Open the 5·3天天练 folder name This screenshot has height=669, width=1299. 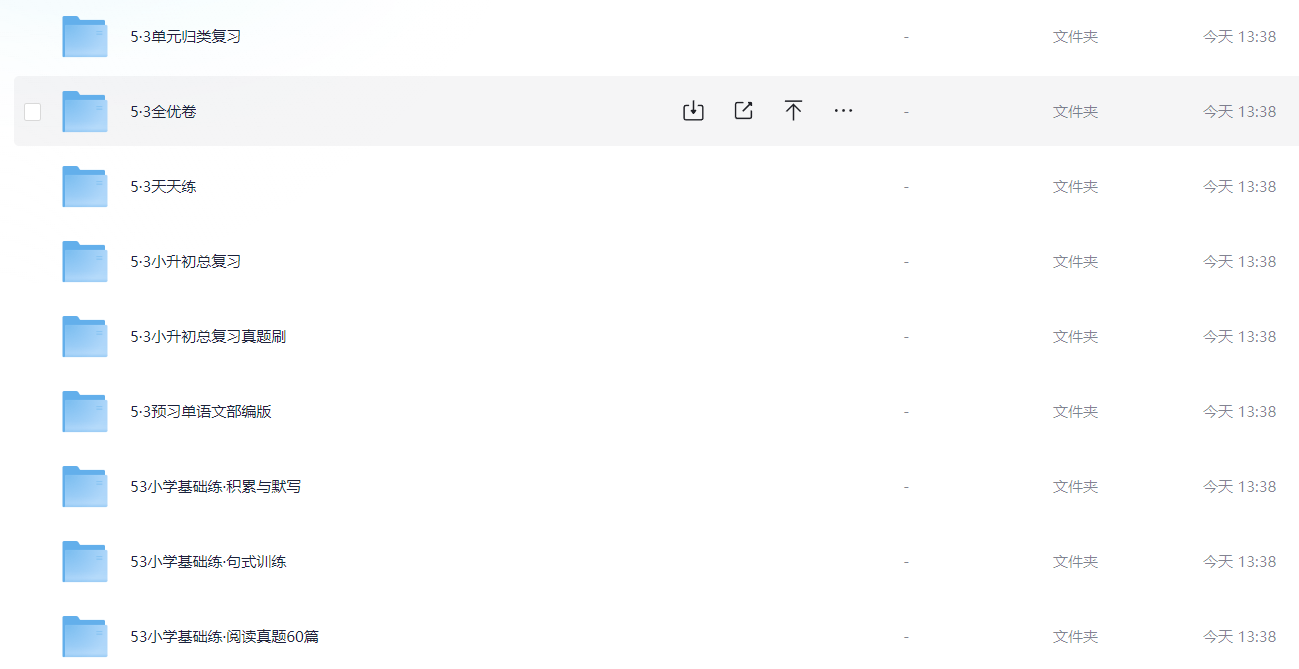tap(164, 187)
